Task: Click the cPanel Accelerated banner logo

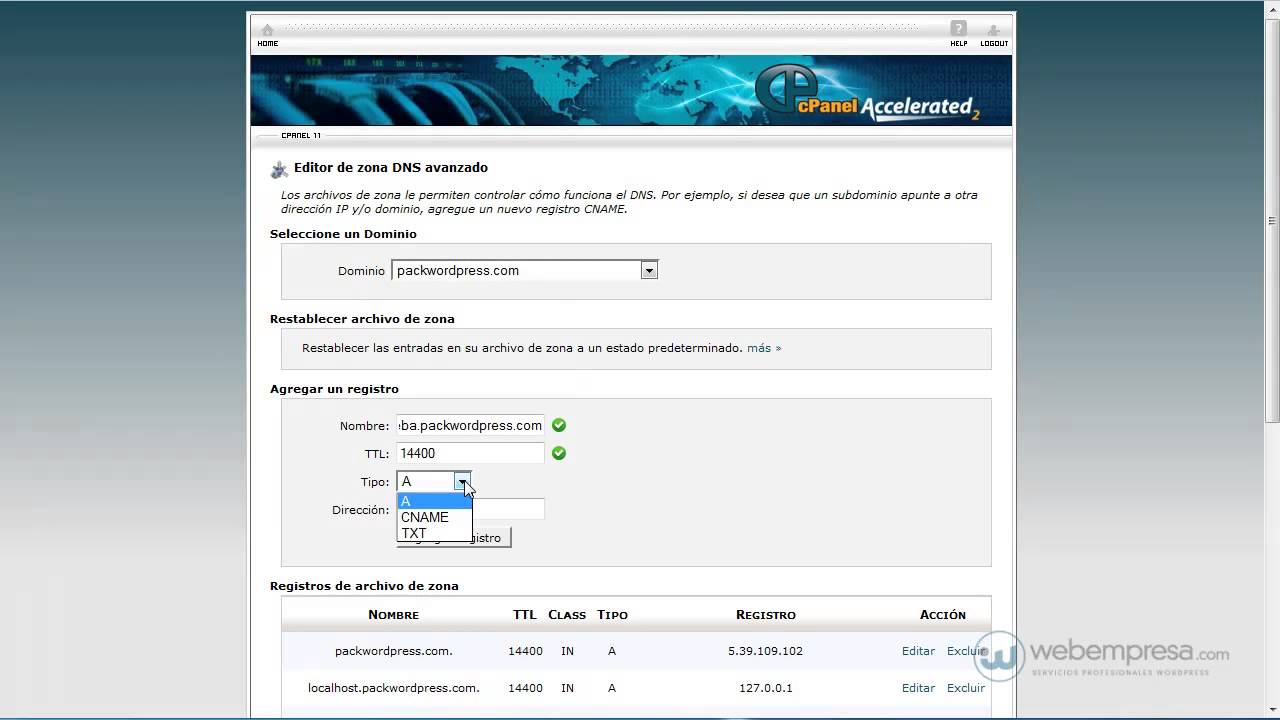Action: coord(866,94)
